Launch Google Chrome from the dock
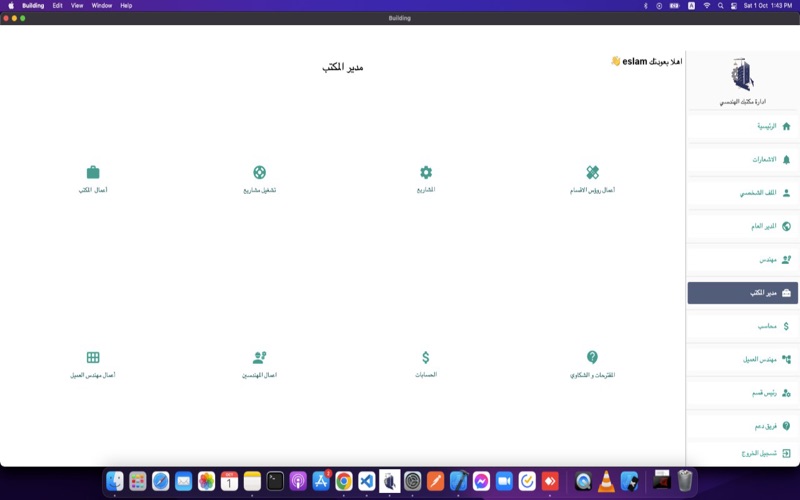The width and height of the screenshot is (800, 500). click(x=344, y=481)
